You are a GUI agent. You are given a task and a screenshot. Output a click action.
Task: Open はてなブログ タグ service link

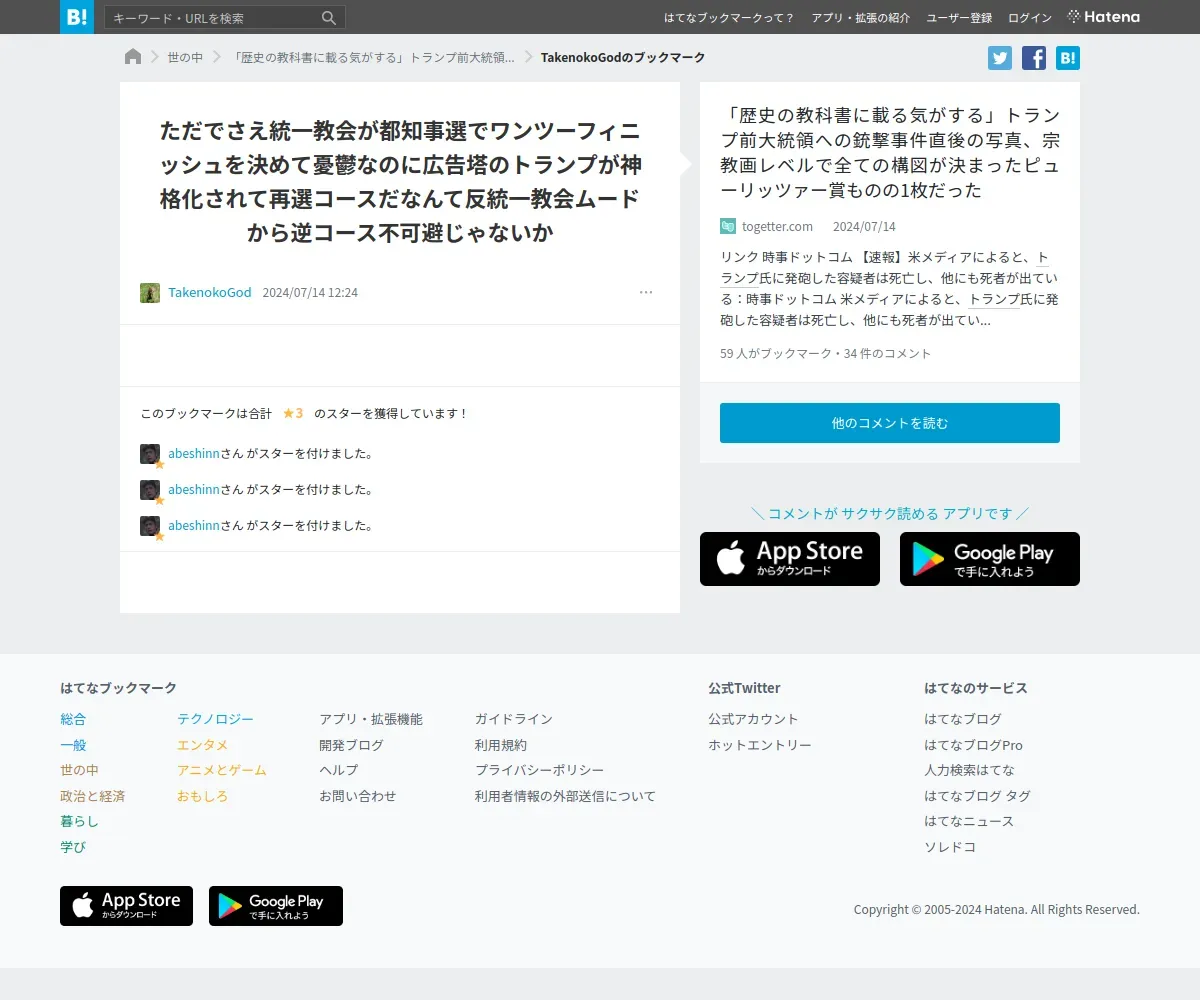977,796
